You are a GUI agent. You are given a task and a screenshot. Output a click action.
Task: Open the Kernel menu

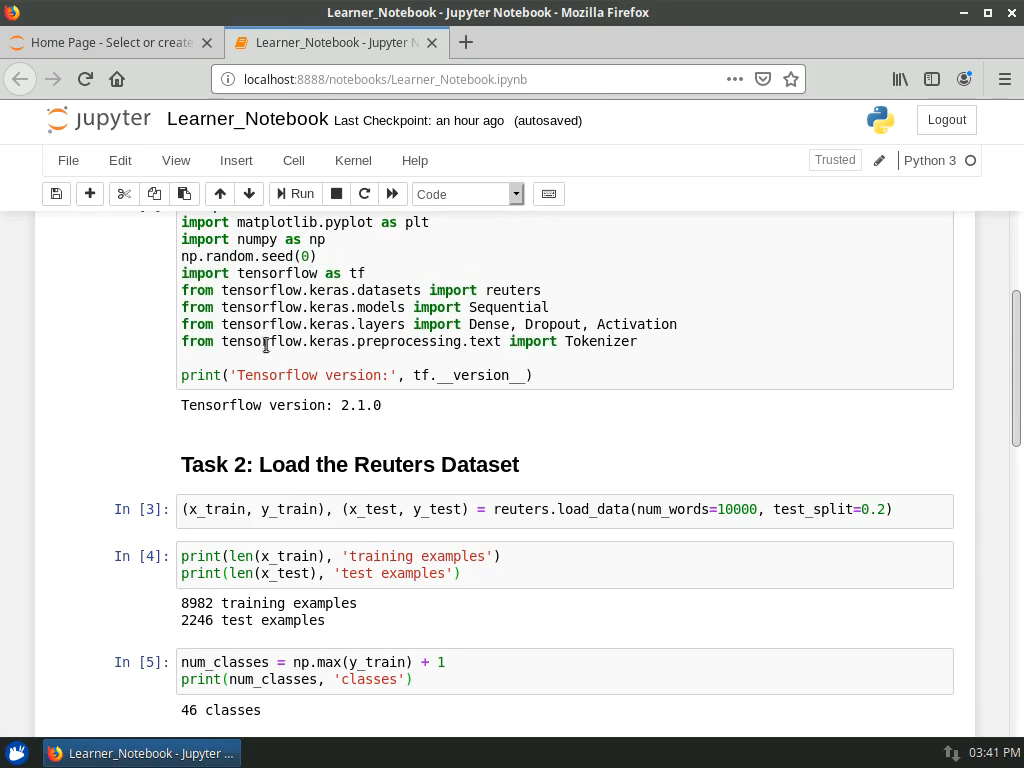[353, 160]
